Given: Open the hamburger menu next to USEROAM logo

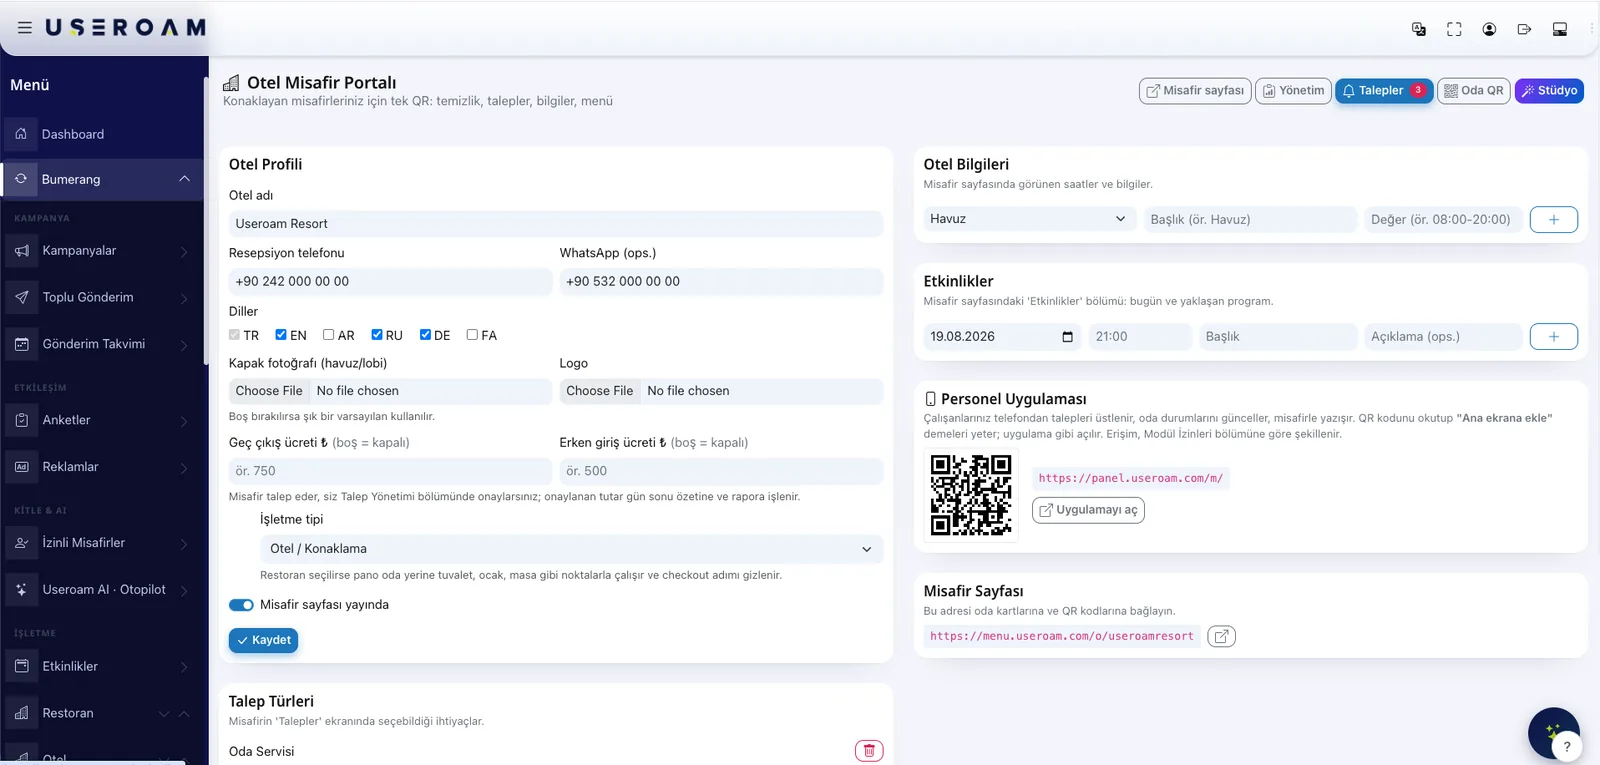Looking at the screenshot, I should tap(25, 28).
